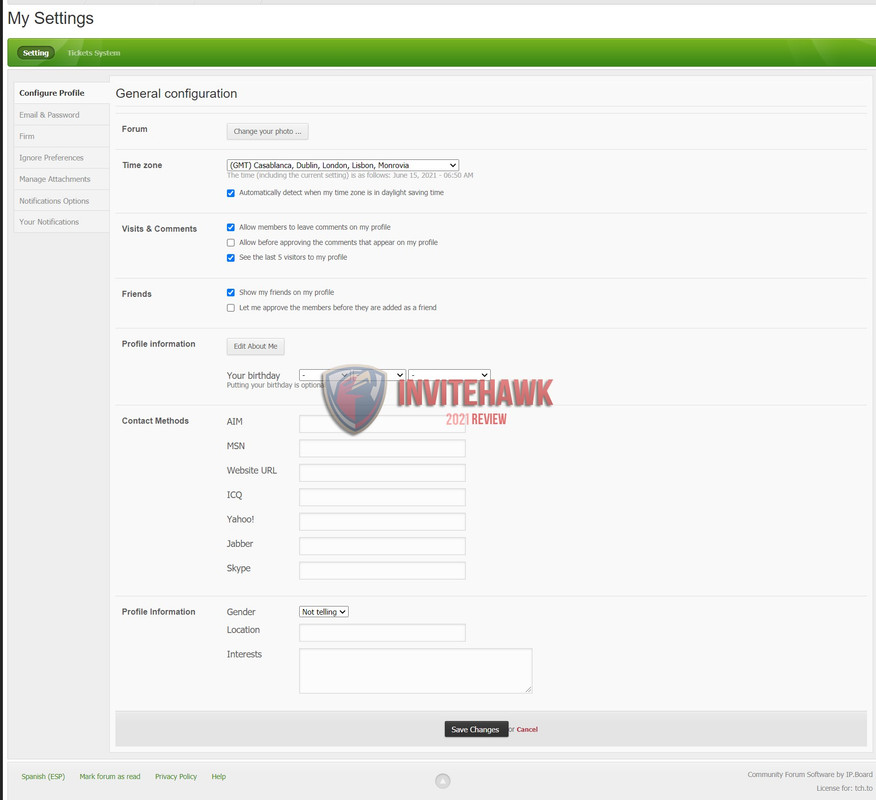
Task: Click the Edit About Me button
Action: [x=255, y=346]
